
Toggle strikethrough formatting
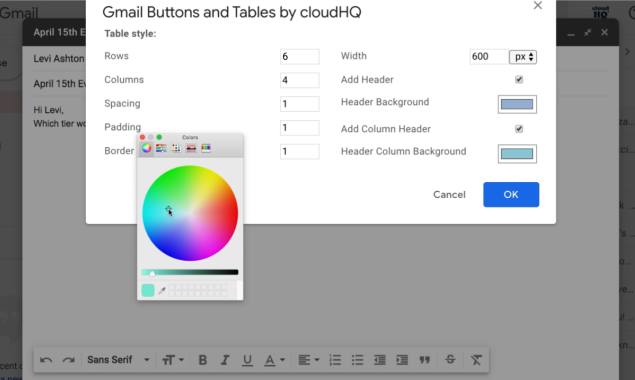tap(450, 359)
